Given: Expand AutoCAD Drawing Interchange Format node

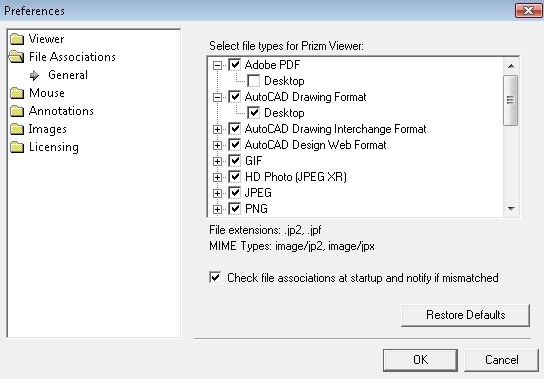Looking at the screenshot, I should point(218,129).
